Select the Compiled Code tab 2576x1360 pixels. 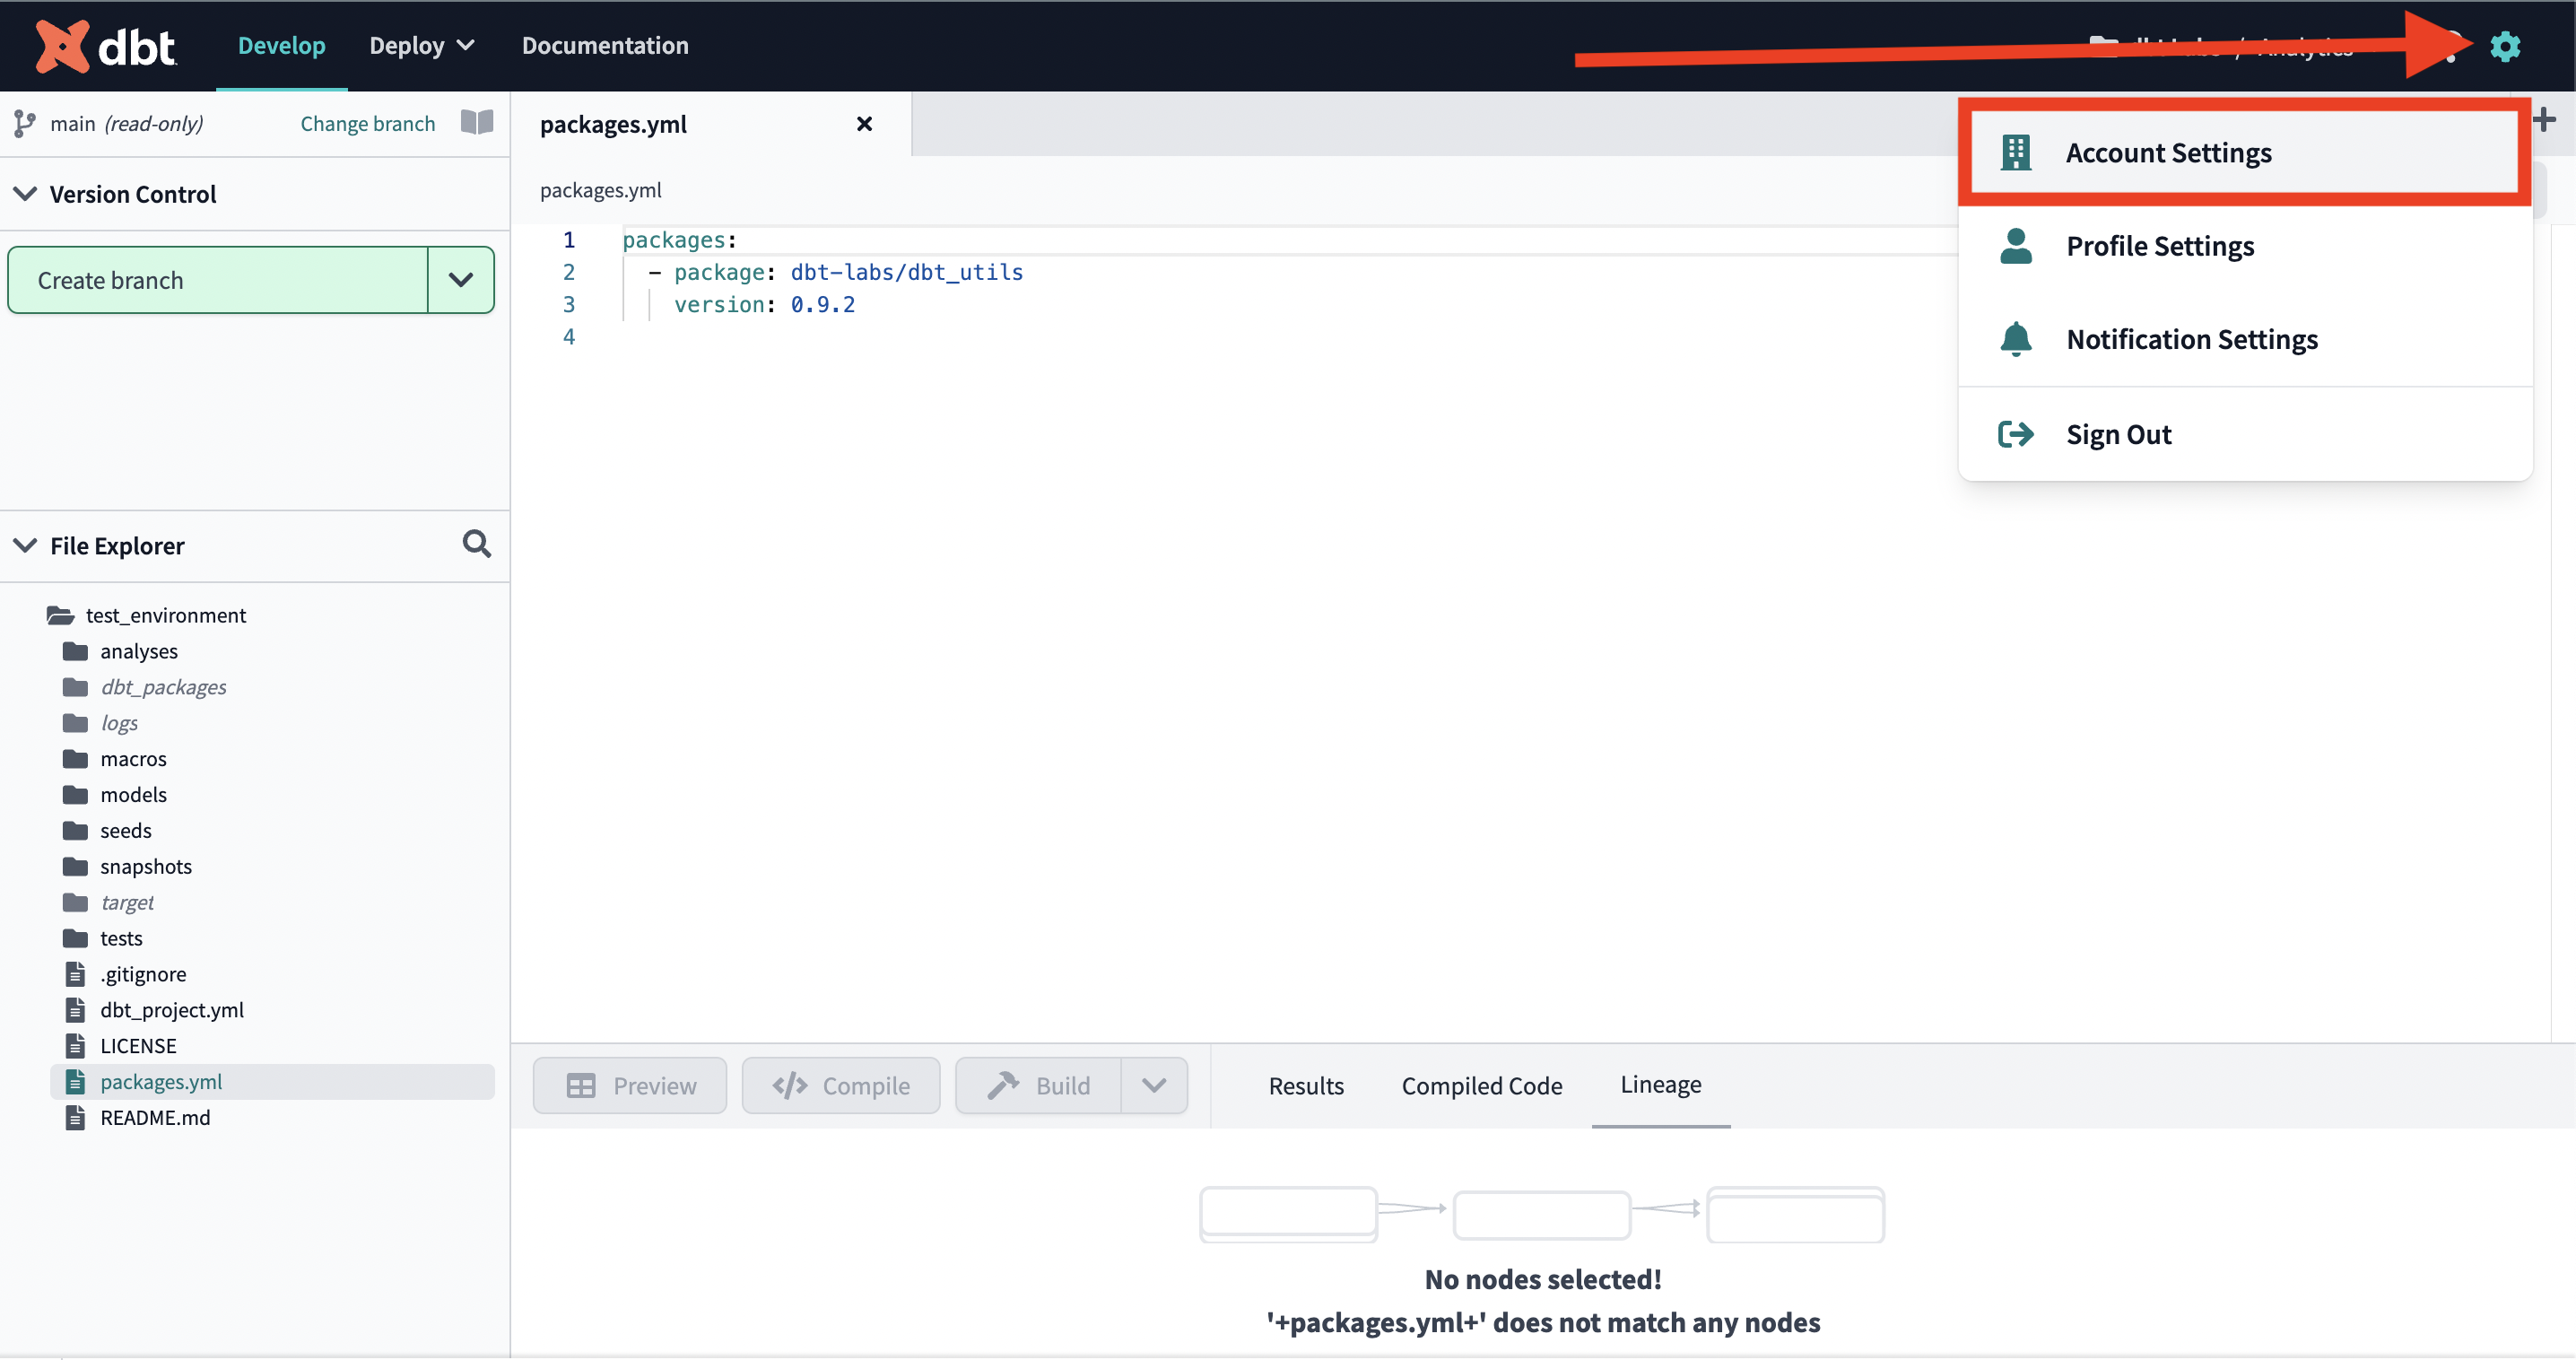[x=1481, y=1084]
